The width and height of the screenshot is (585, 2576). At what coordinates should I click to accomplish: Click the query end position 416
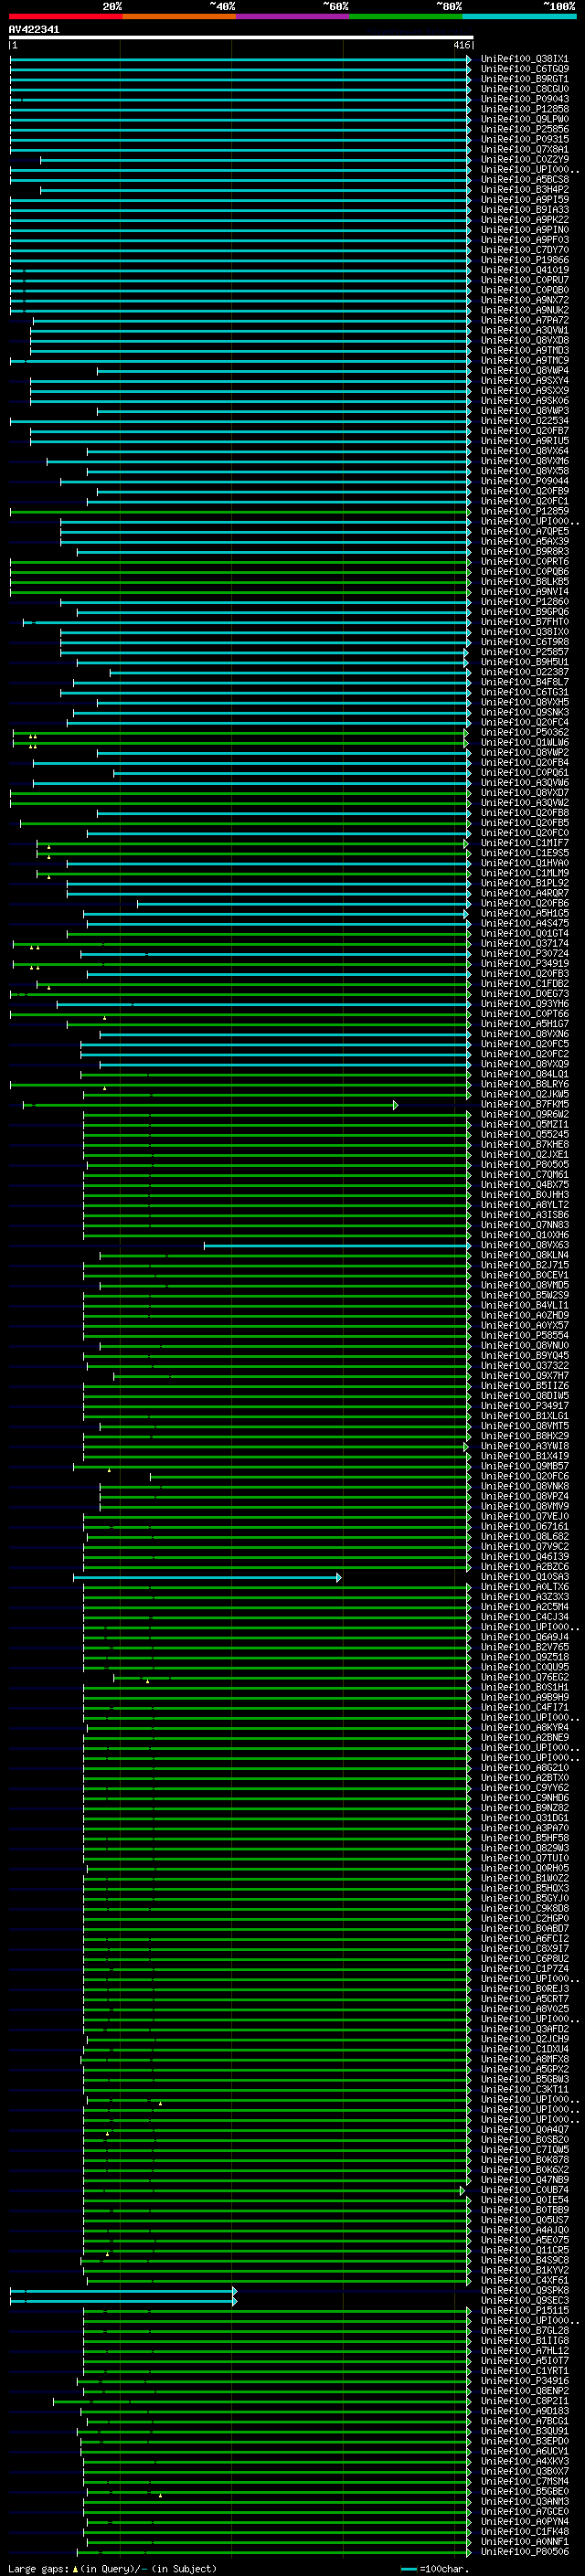pyautogui.click(x=461, y=45)
